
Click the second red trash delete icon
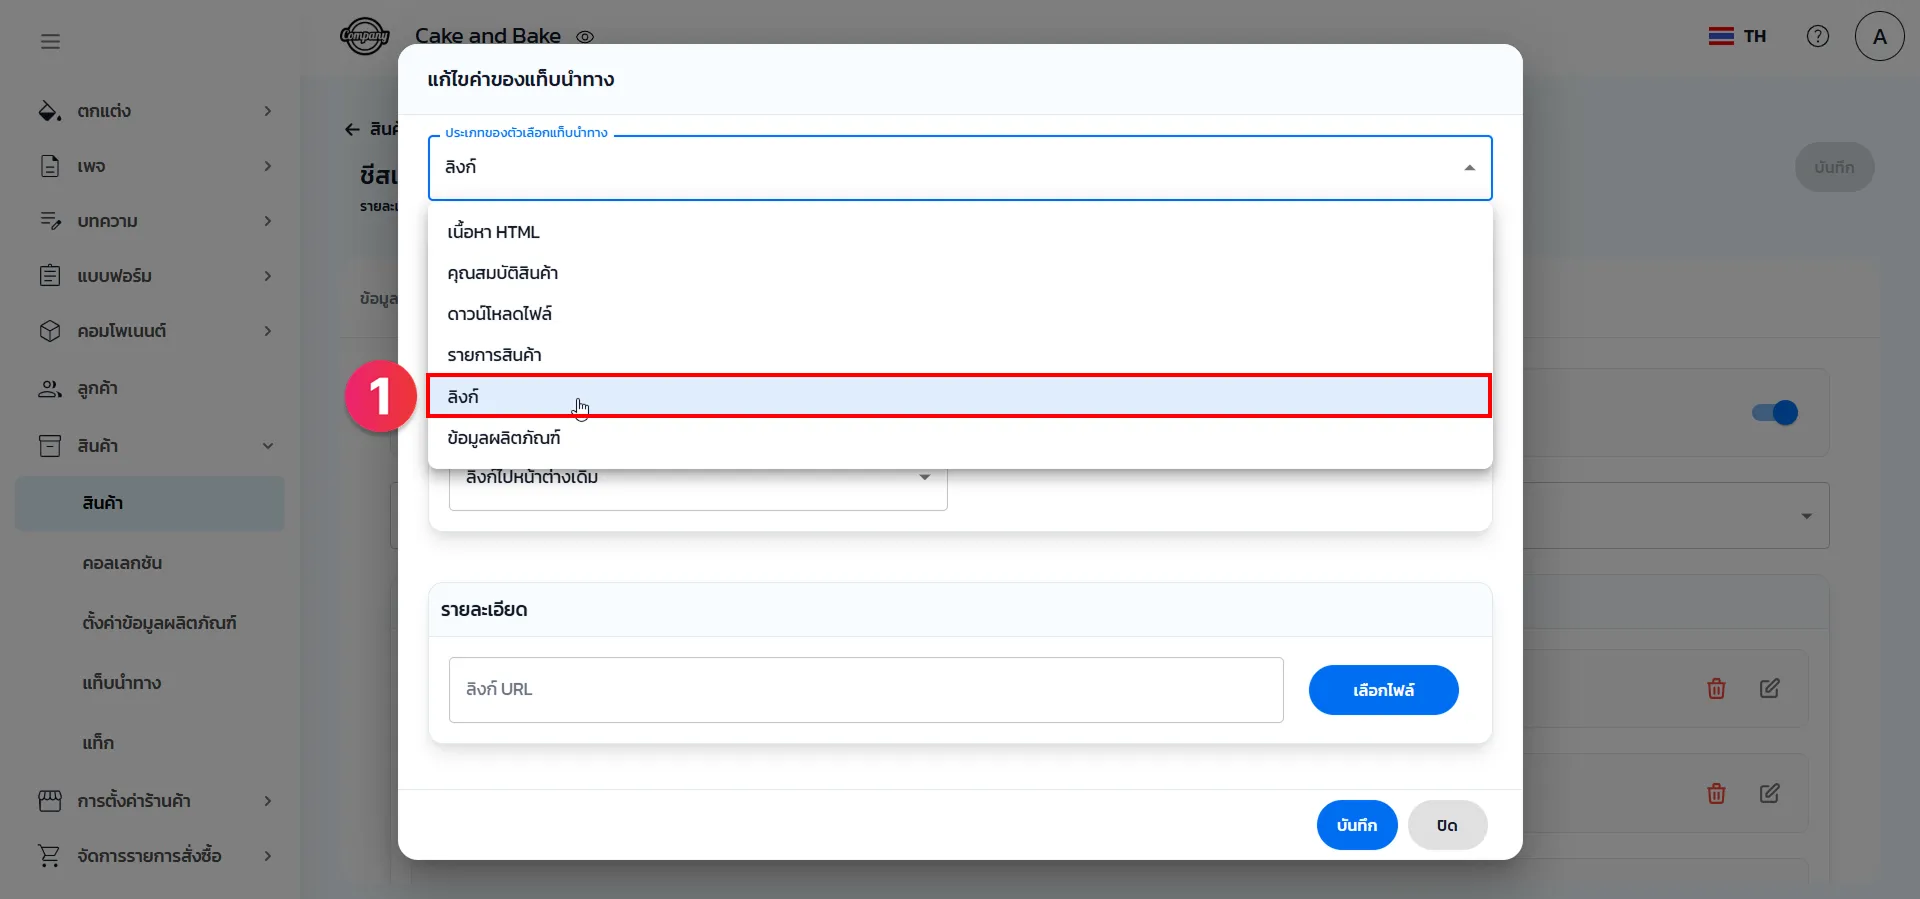tap(1716, 794)
